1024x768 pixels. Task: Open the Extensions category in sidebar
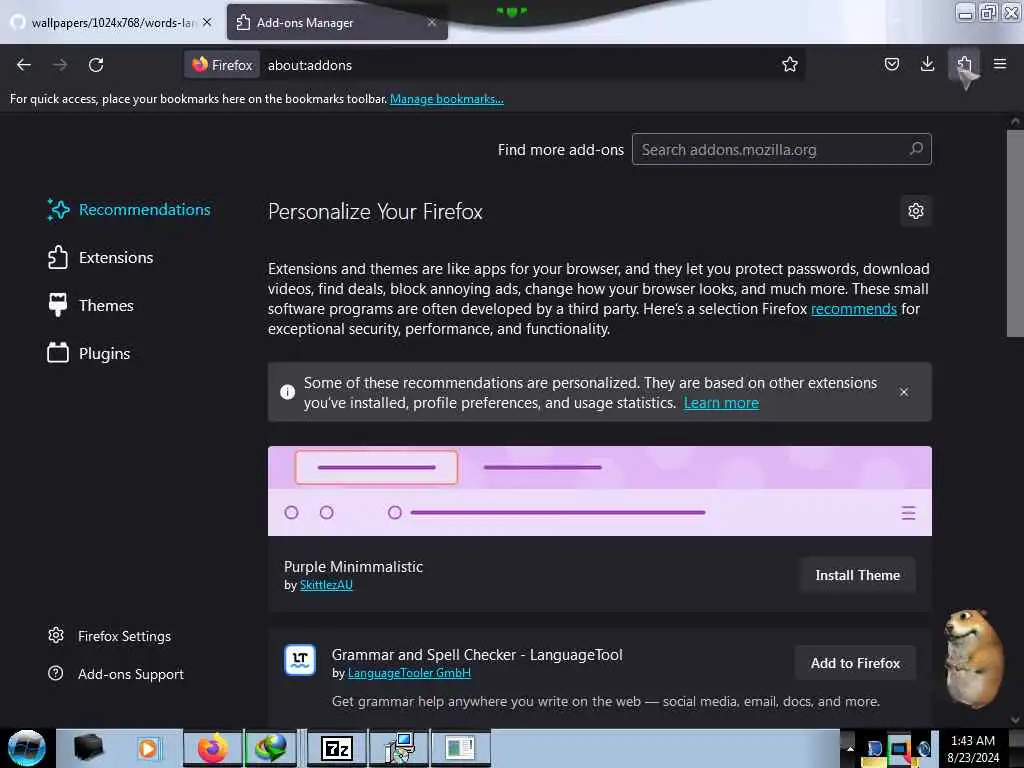click(101, 257)
